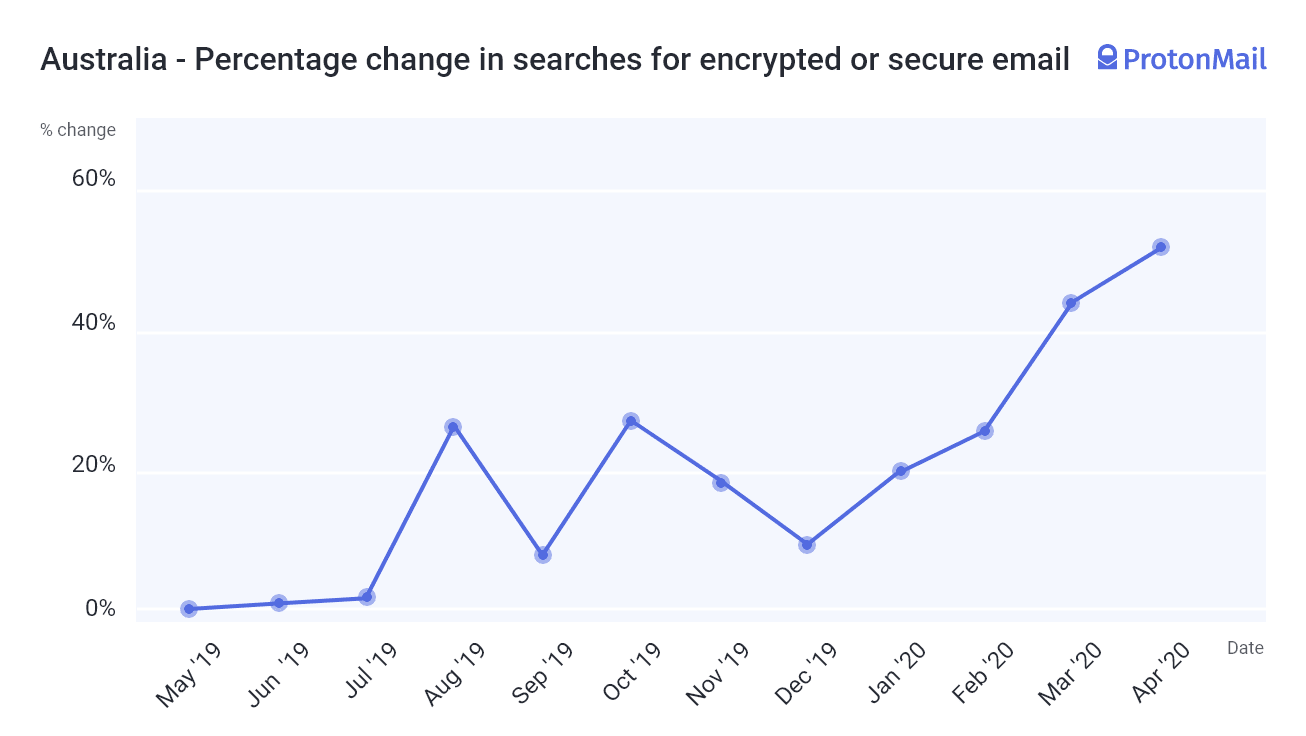Click the 60% y-axis label
Screen dimensions: 1306x736
[94, 179]
